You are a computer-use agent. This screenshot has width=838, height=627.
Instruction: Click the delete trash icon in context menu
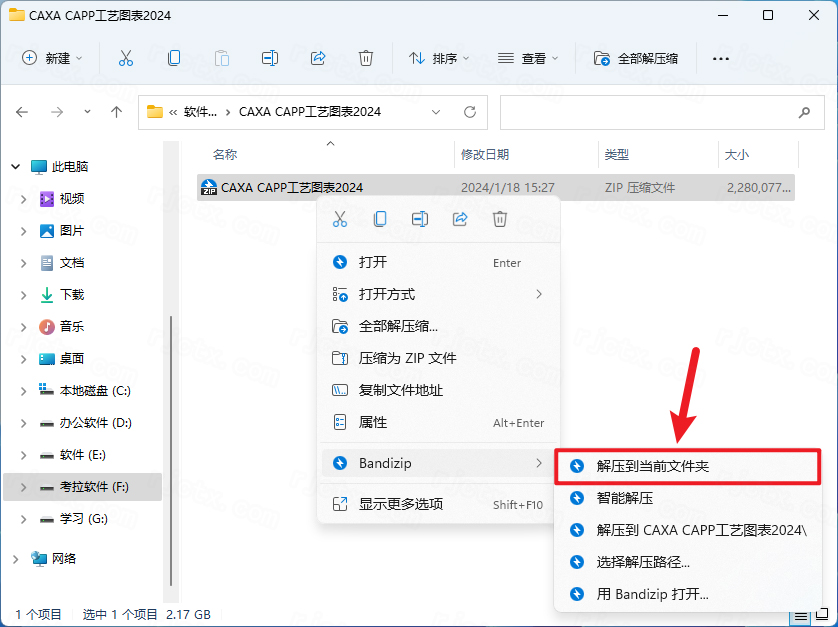(x=500, y=219)
